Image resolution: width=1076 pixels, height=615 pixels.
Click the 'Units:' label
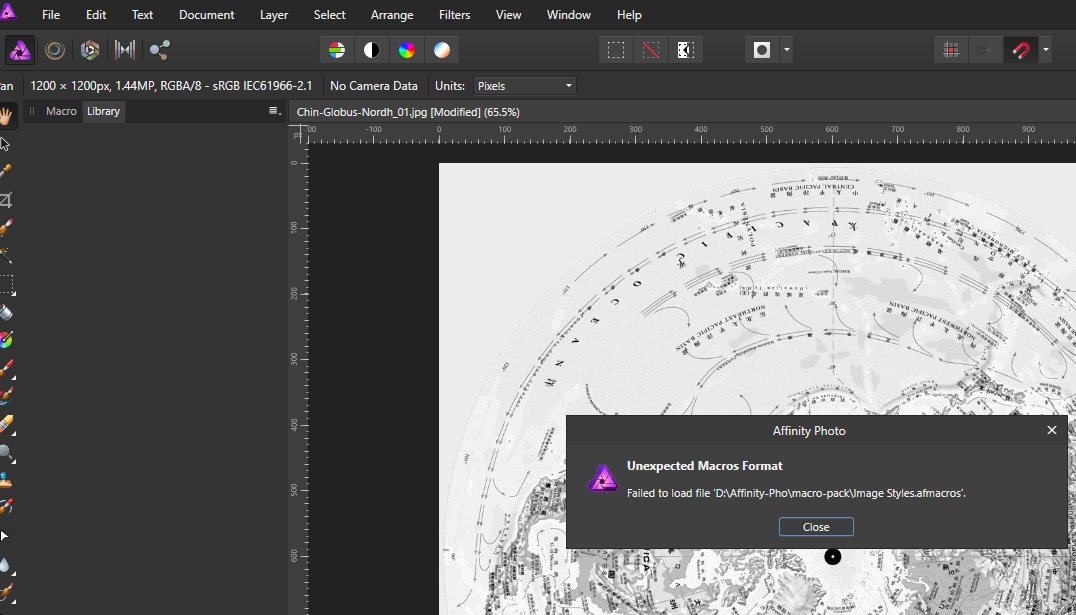click(450, 86)
